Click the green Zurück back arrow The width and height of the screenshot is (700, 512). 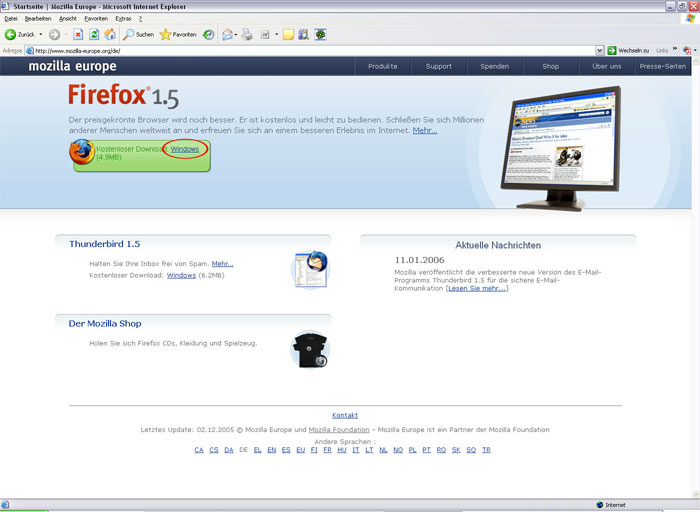[x=10, y=34]
